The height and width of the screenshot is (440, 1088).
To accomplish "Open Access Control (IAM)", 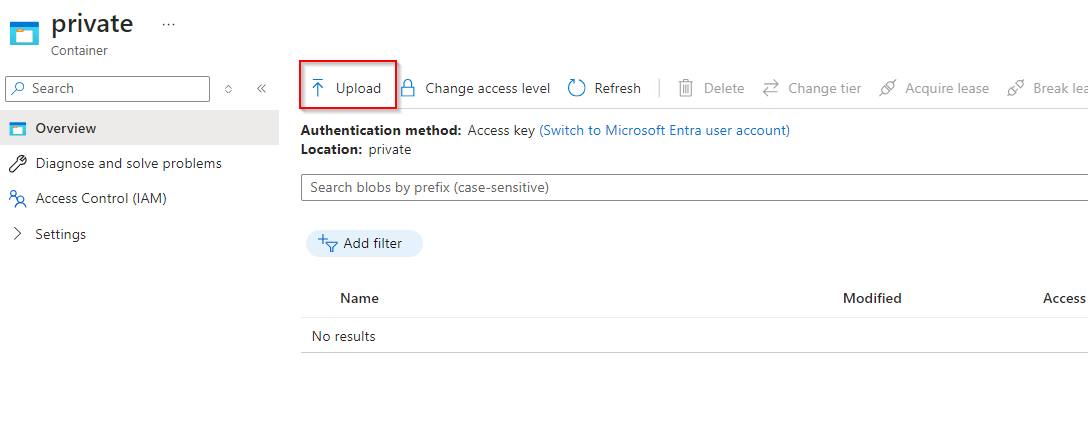I will coord(100,198).
